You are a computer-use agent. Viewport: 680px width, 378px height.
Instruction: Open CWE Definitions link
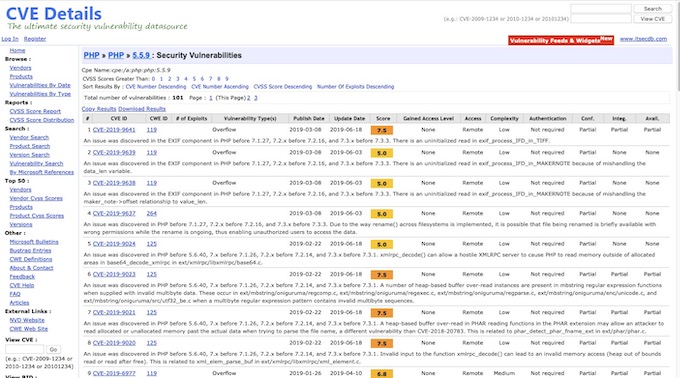coord(31,259)
